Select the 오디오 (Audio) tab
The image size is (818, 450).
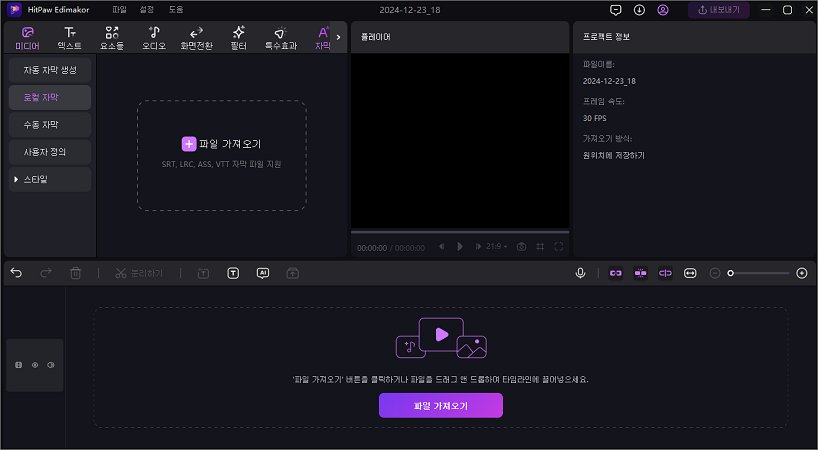click(154, 38)
